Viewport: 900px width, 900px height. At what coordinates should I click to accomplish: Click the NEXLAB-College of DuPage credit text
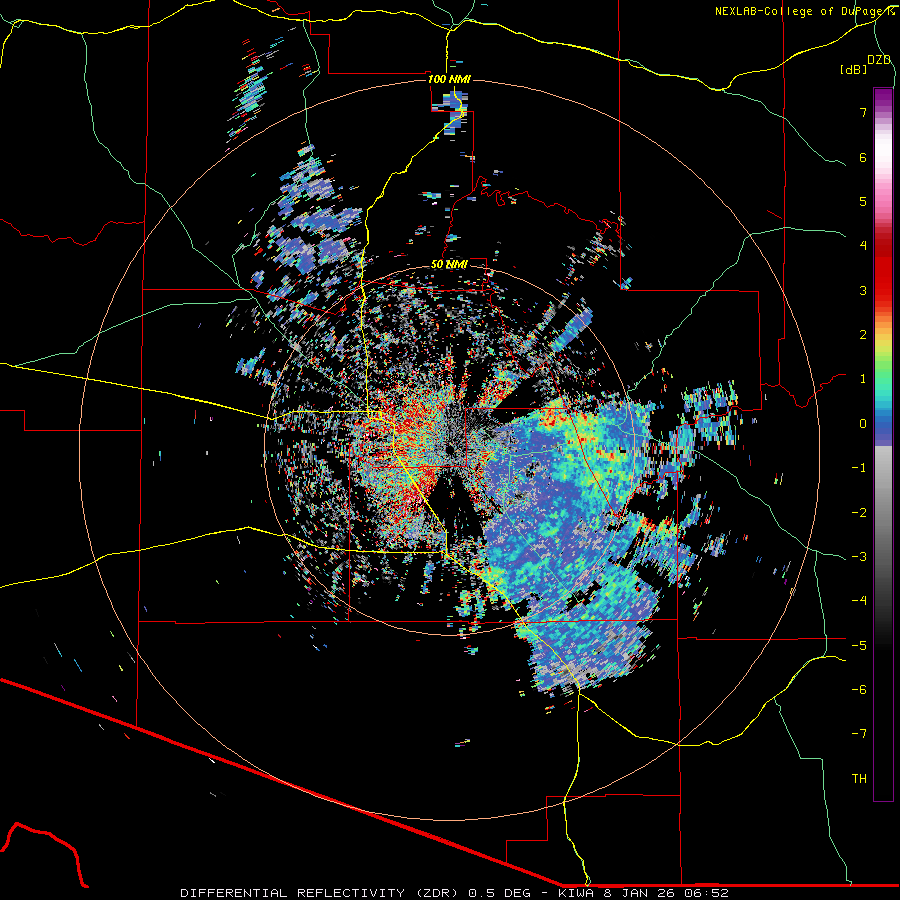click(804, 11)
